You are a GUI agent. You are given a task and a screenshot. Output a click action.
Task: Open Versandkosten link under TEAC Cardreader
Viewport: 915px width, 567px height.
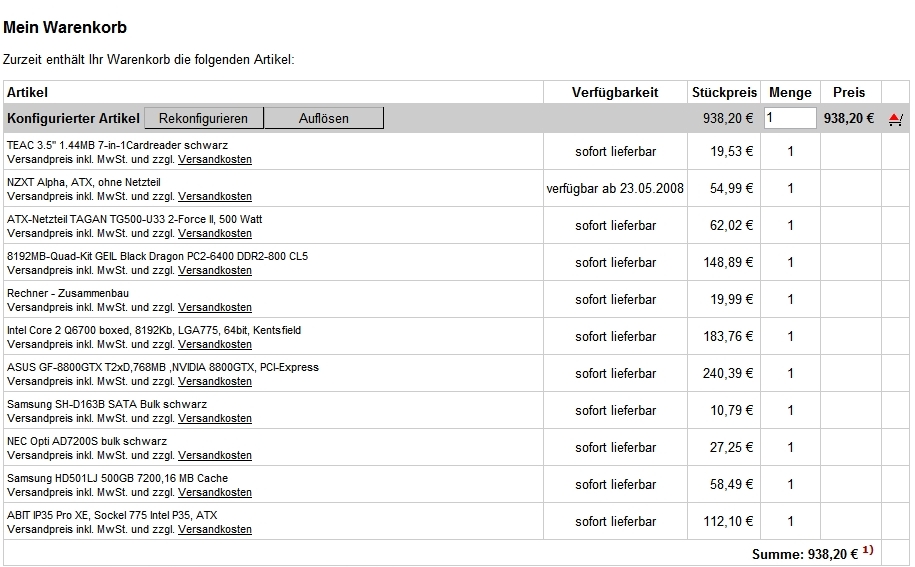[215, 159]
